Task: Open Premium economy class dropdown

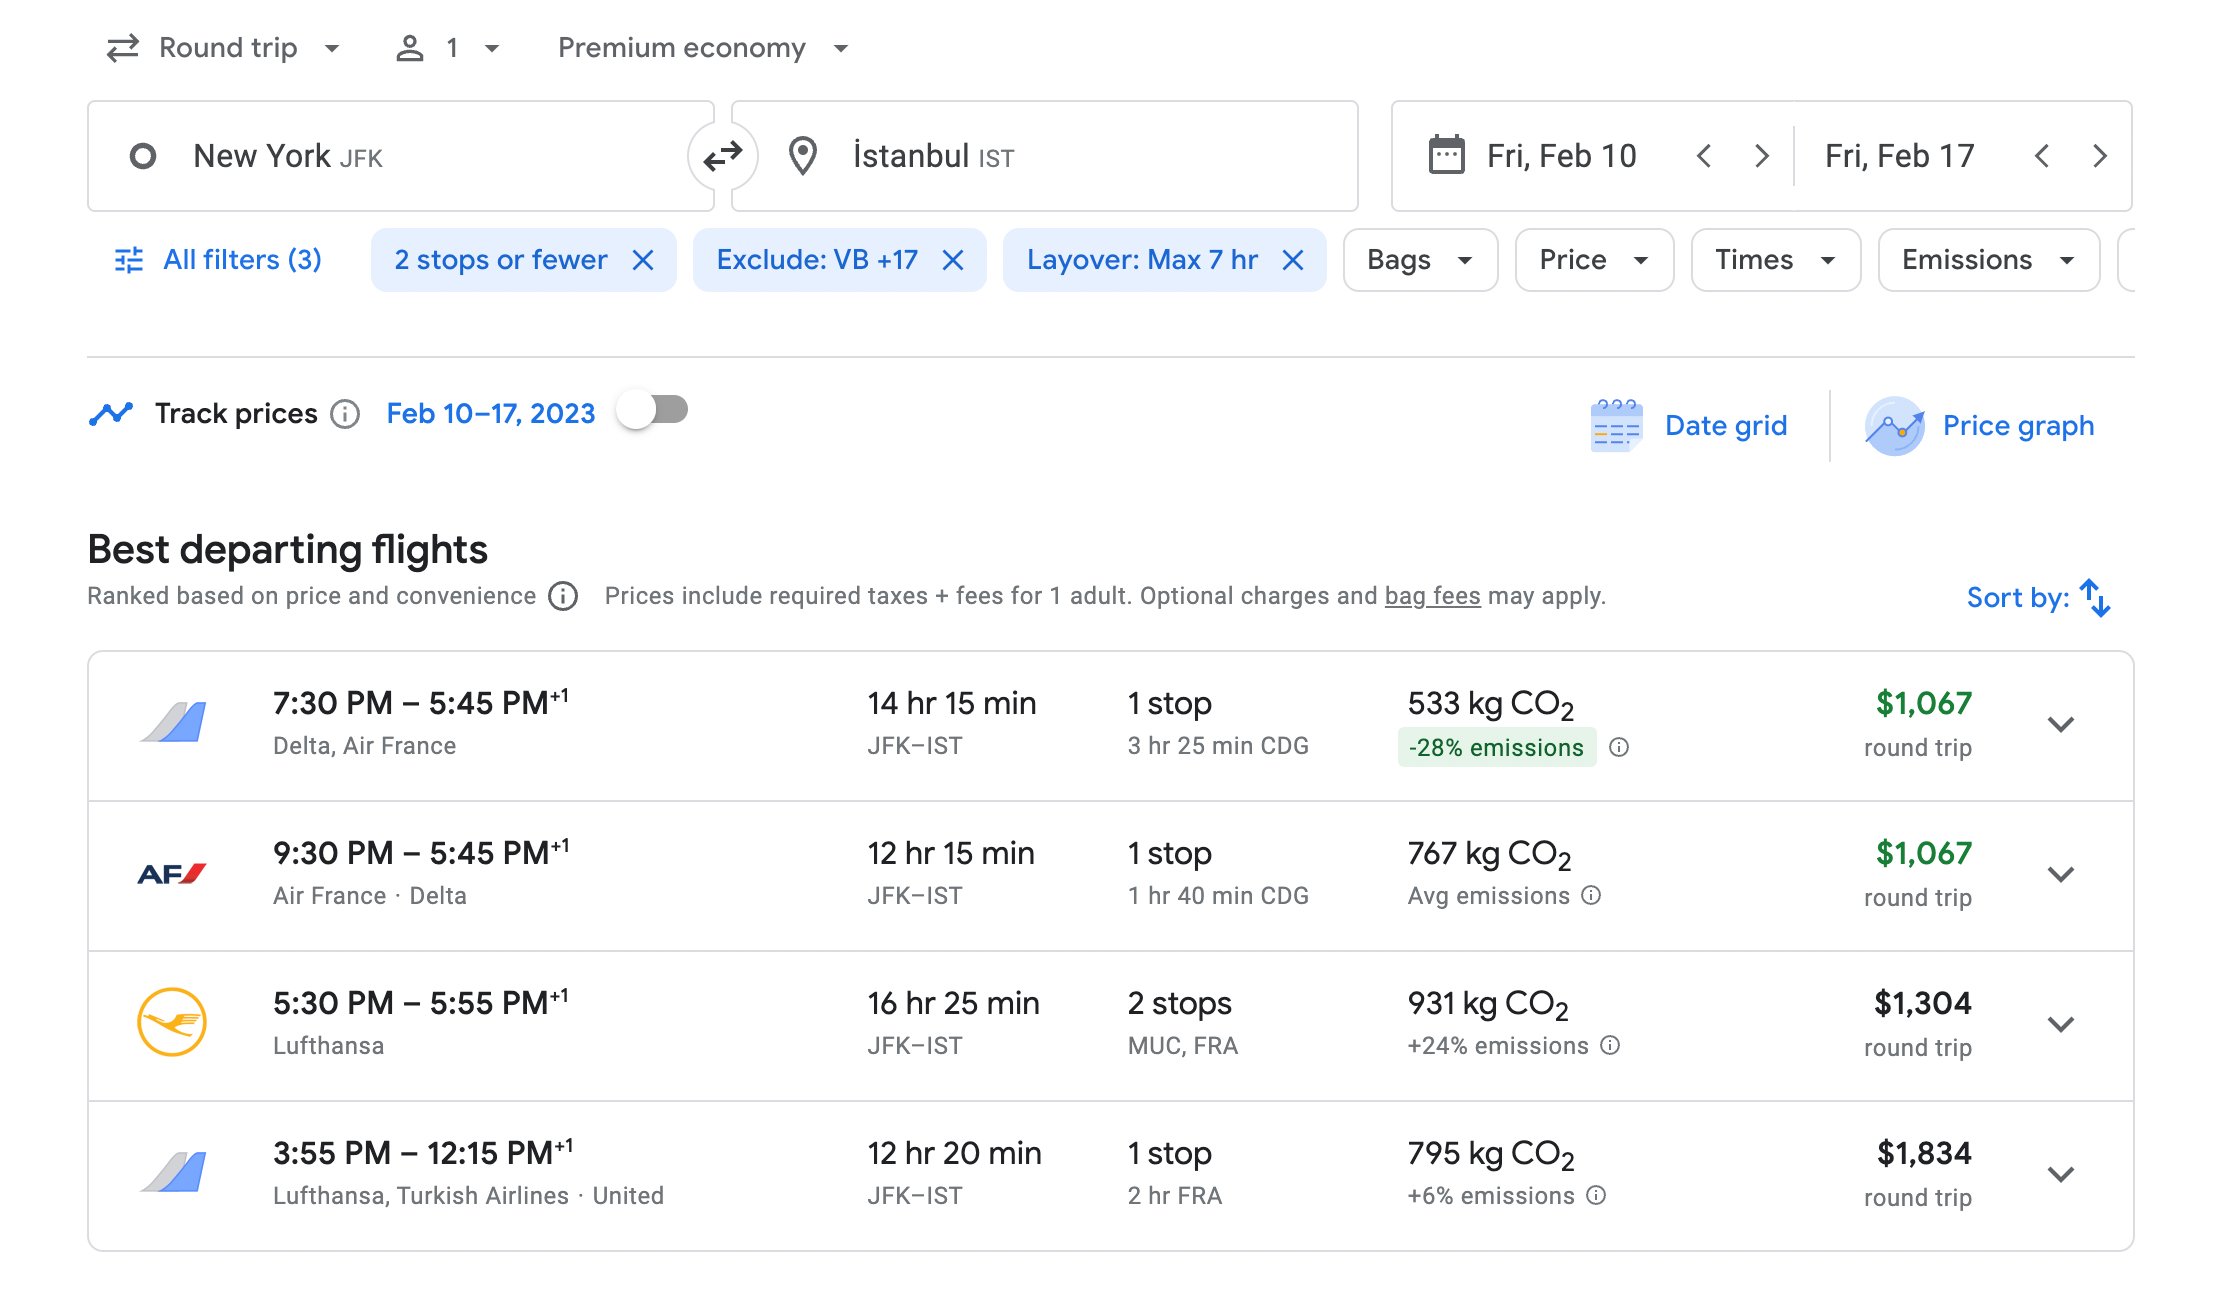Action: click(x=702, y=48)
